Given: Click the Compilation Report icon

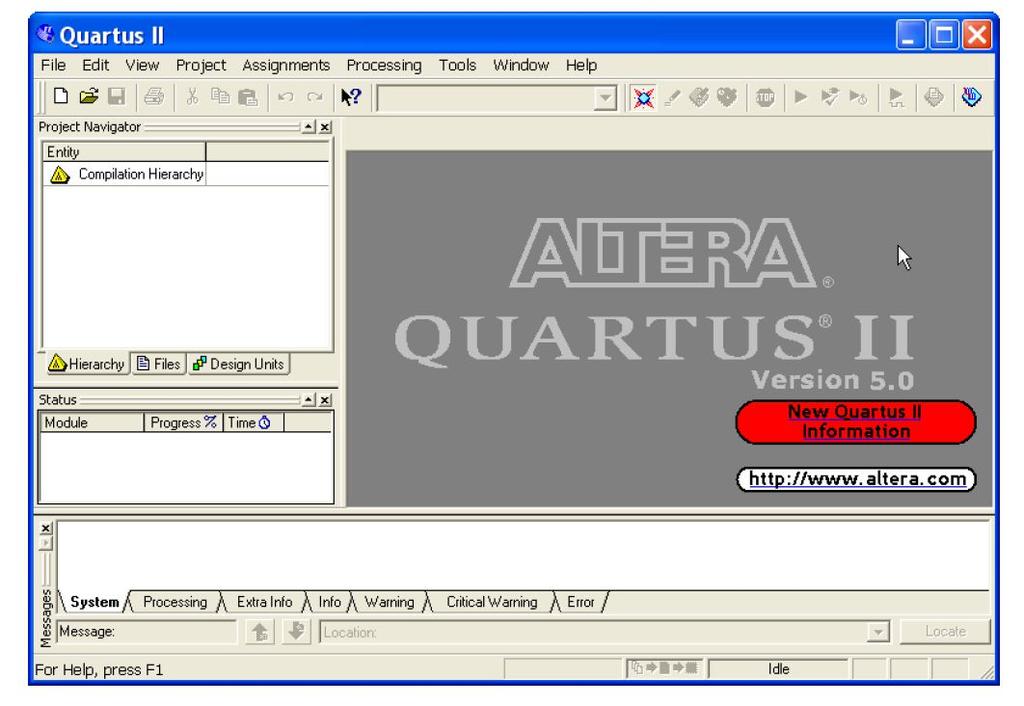Looking at the screenshot, I should pos(934,97).
